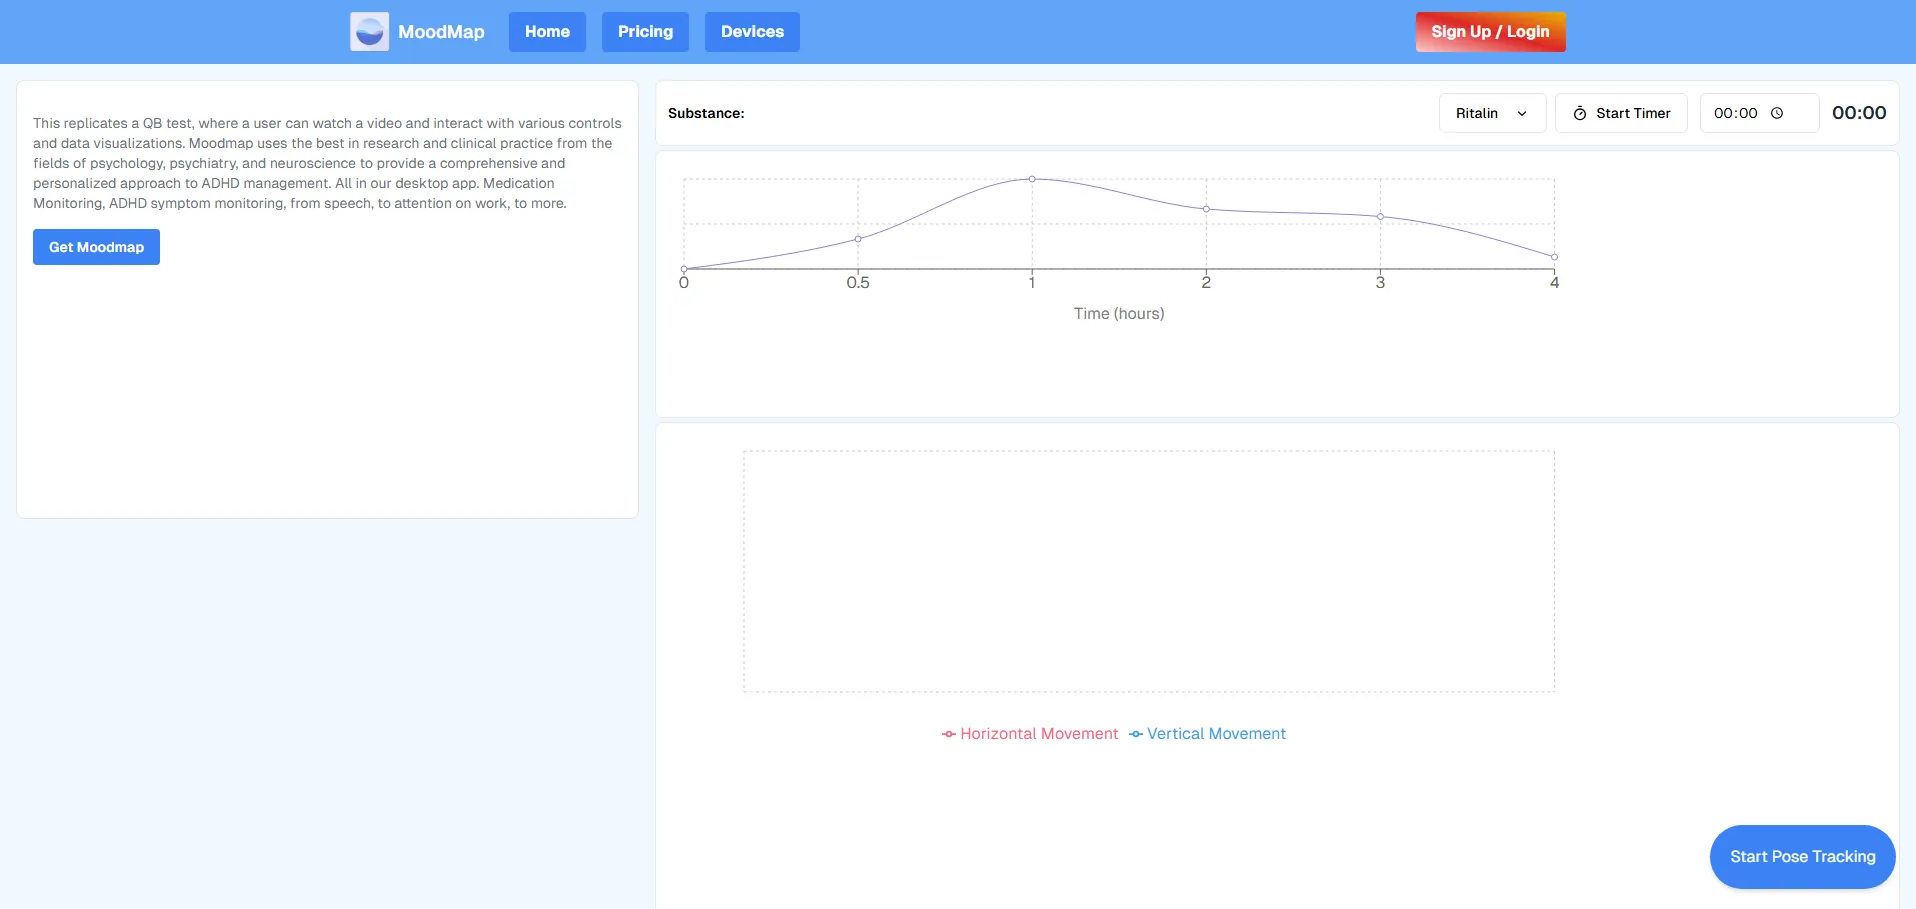Open the Pricing page
This screenshot has height=909, width=1916.
(x=645, y=32)
